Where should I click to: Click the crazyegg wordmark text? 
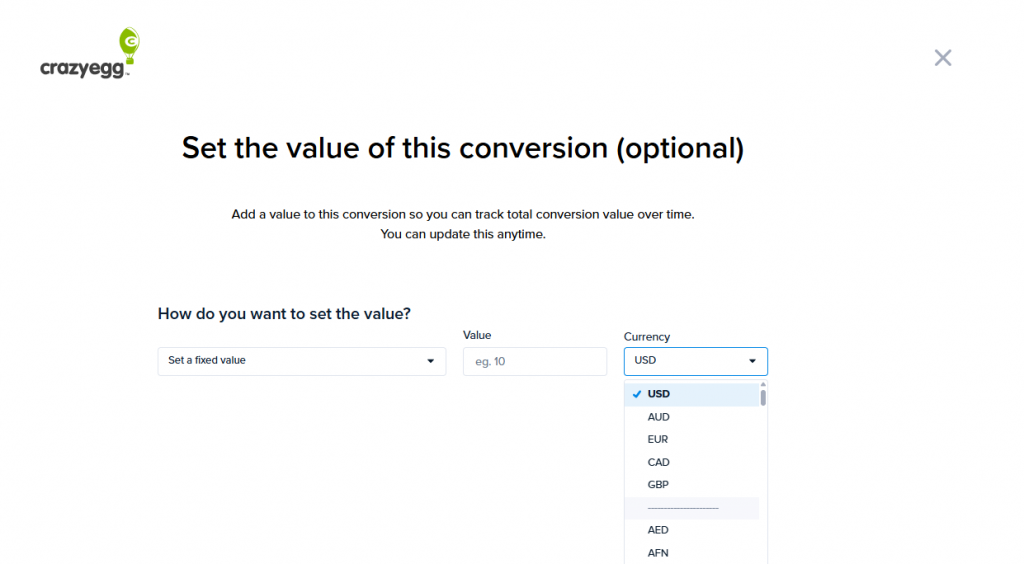pos(84,69)
